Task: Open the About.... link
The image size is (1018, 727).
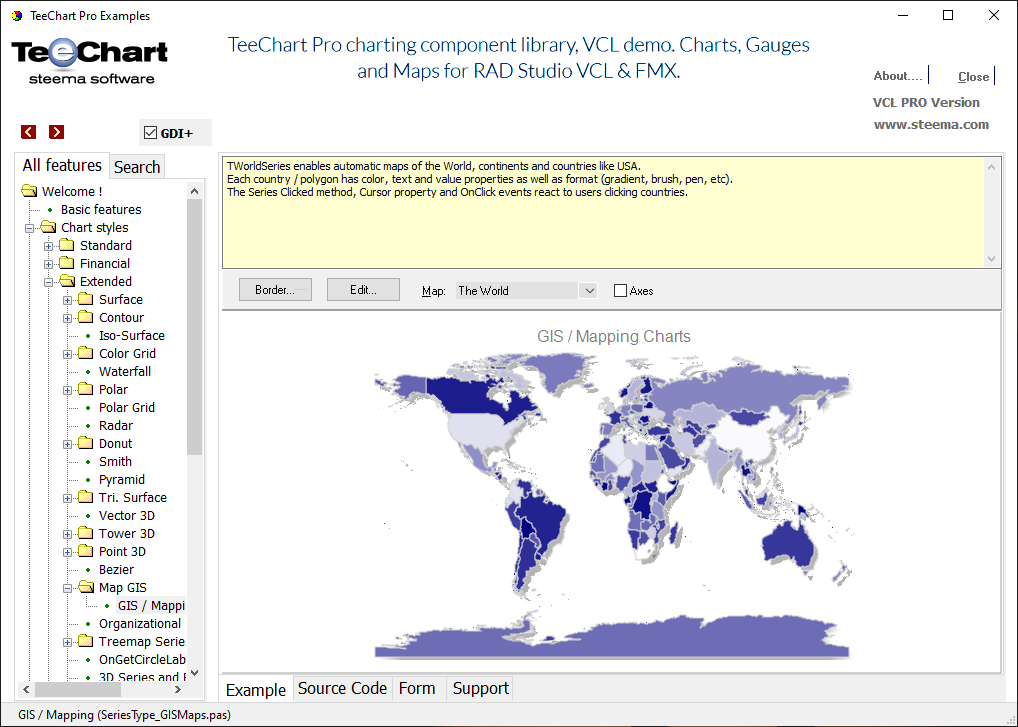Action: [898, 76]
